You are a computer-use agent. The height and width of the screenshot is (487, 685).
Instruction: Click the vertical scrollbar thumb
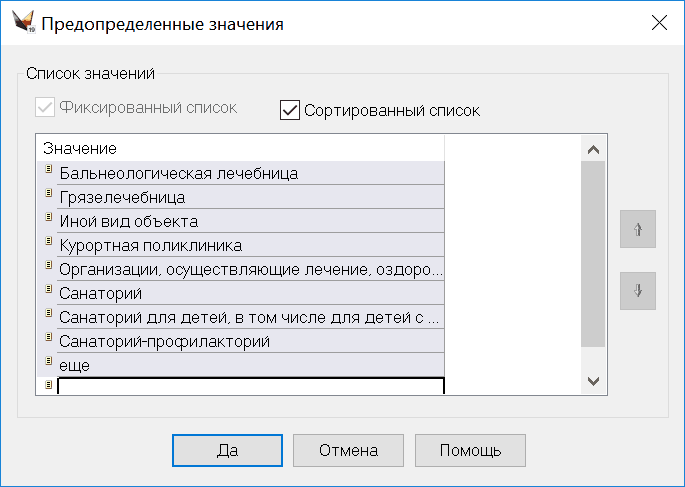point(593,254)
